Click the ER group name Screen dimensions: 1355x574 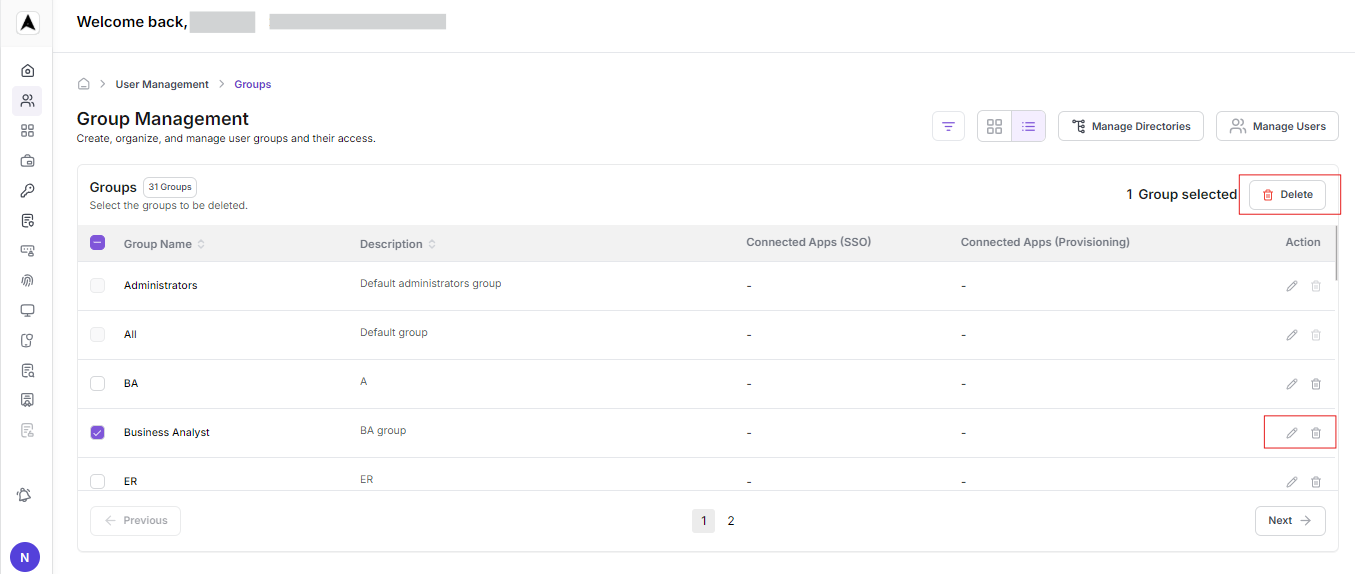click(131, 481)
